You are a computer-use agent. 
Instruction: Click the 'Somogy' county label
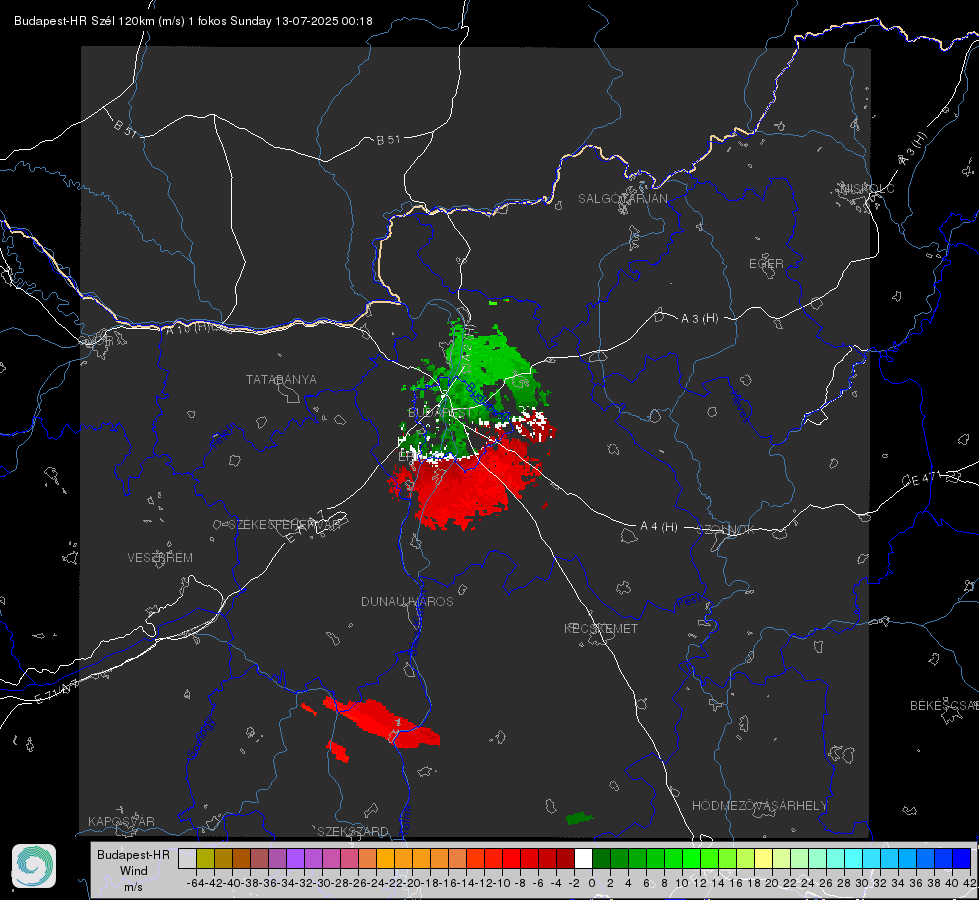200,738
